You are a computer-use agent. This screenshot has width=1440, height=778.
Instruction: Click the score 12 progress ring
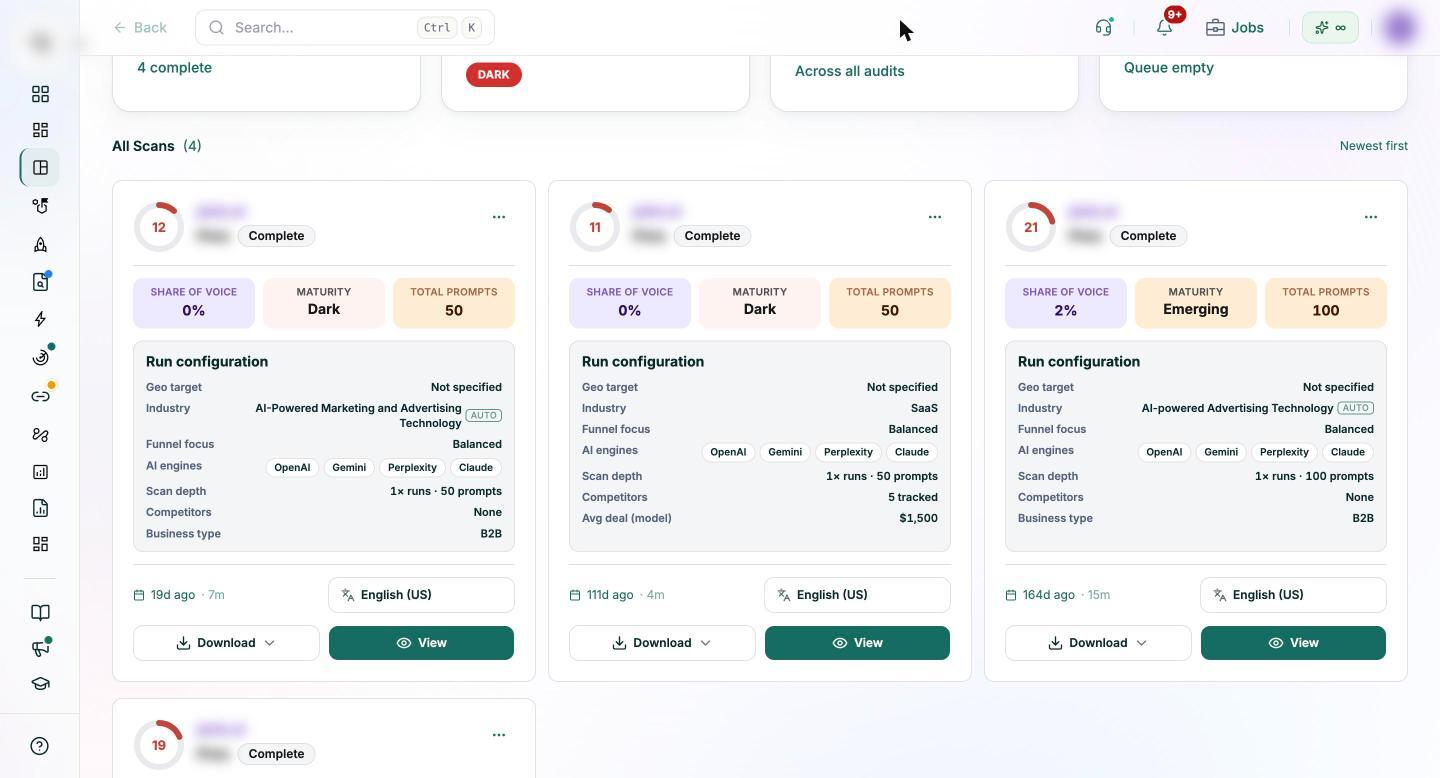[x=159, y=227]
